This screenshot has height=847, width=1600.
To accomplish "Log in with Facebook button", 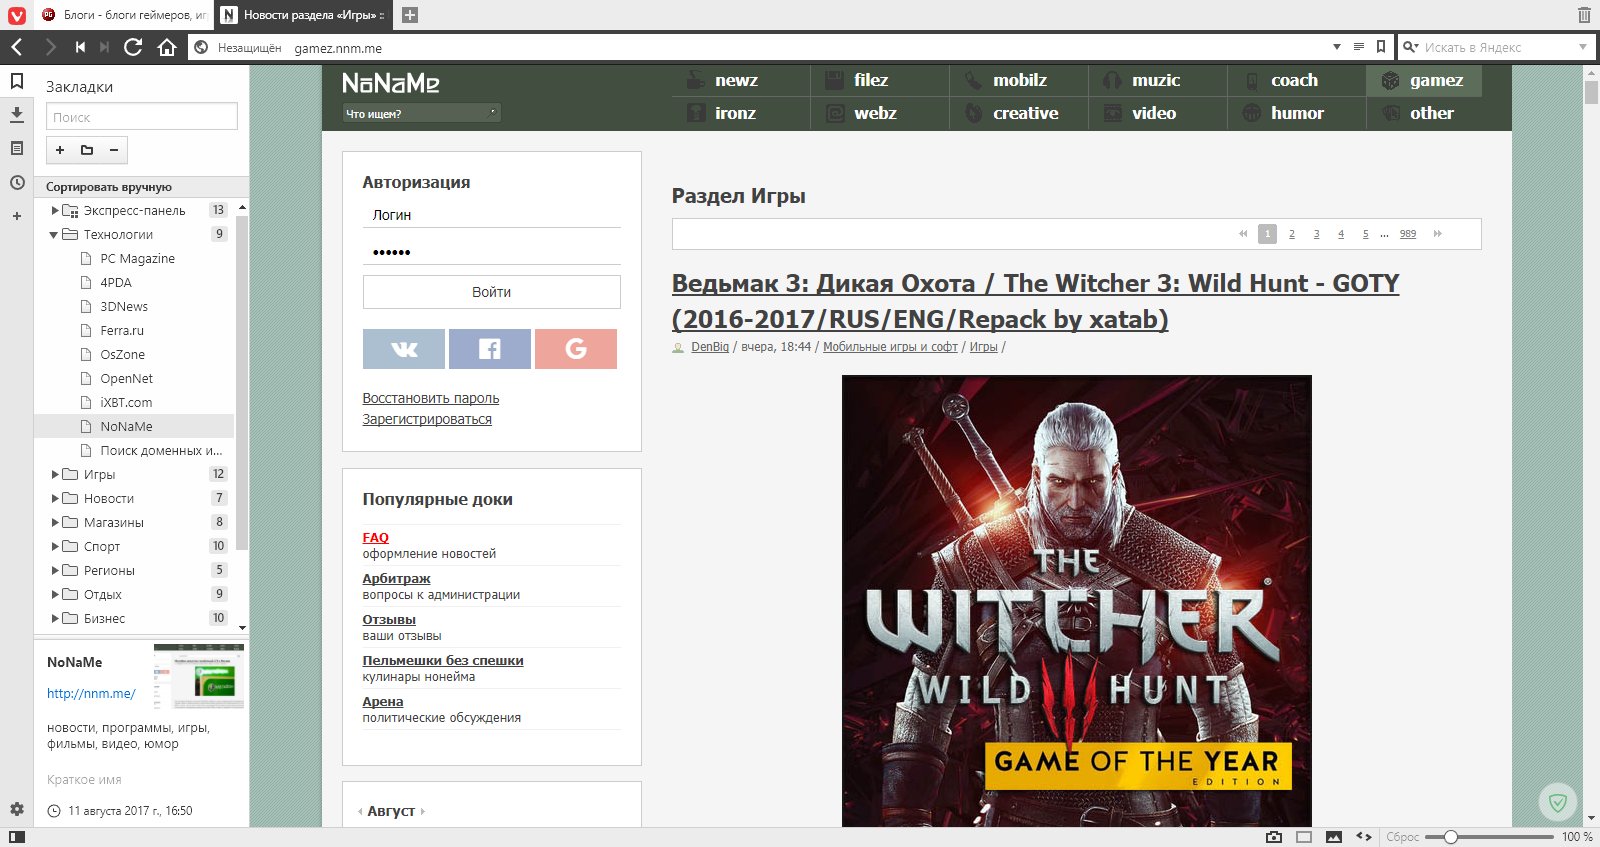I will tap(490, 349).
